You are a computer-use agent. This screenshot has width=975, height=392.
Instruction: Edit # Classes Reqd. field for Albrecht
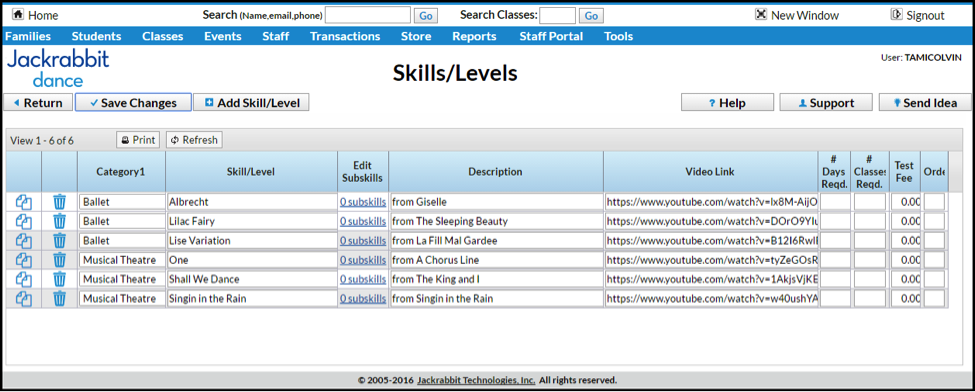(x=870, y=202)
